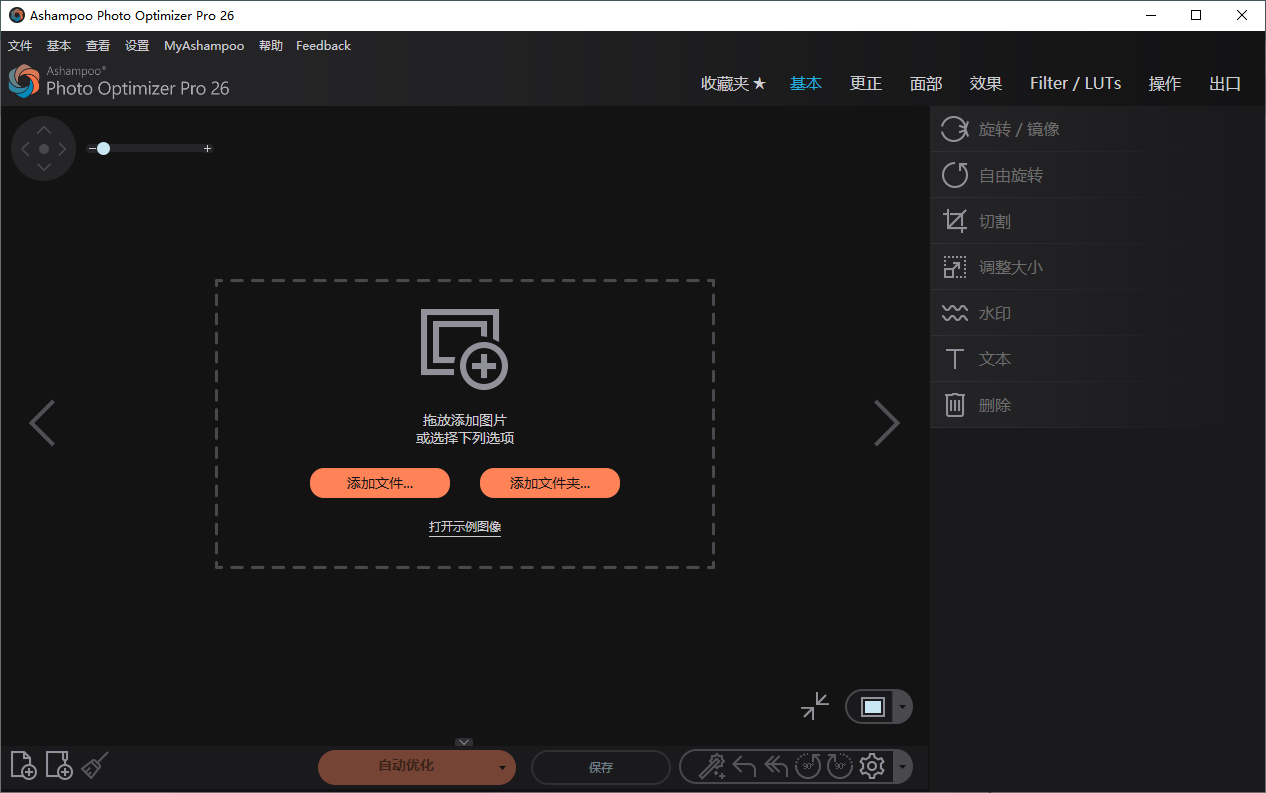Open the 切割 crop tool
The image size is (1266, 793).
994,220
